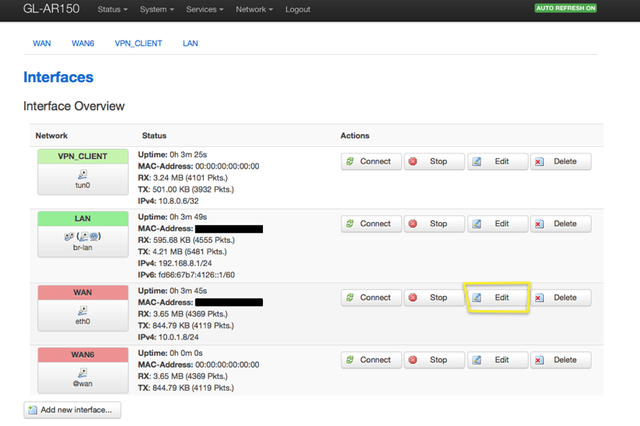640x426 pixels.
Task: Stop the VPN_CLIENT interface
Action: tap(434, 162)
